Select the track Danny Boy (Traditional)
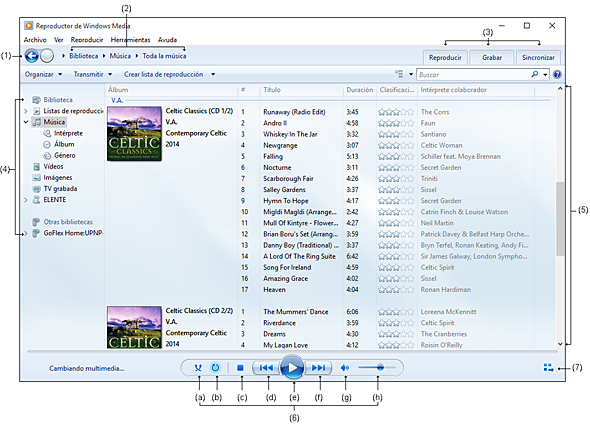Screen dimensions: 590x424 [301, 245]
